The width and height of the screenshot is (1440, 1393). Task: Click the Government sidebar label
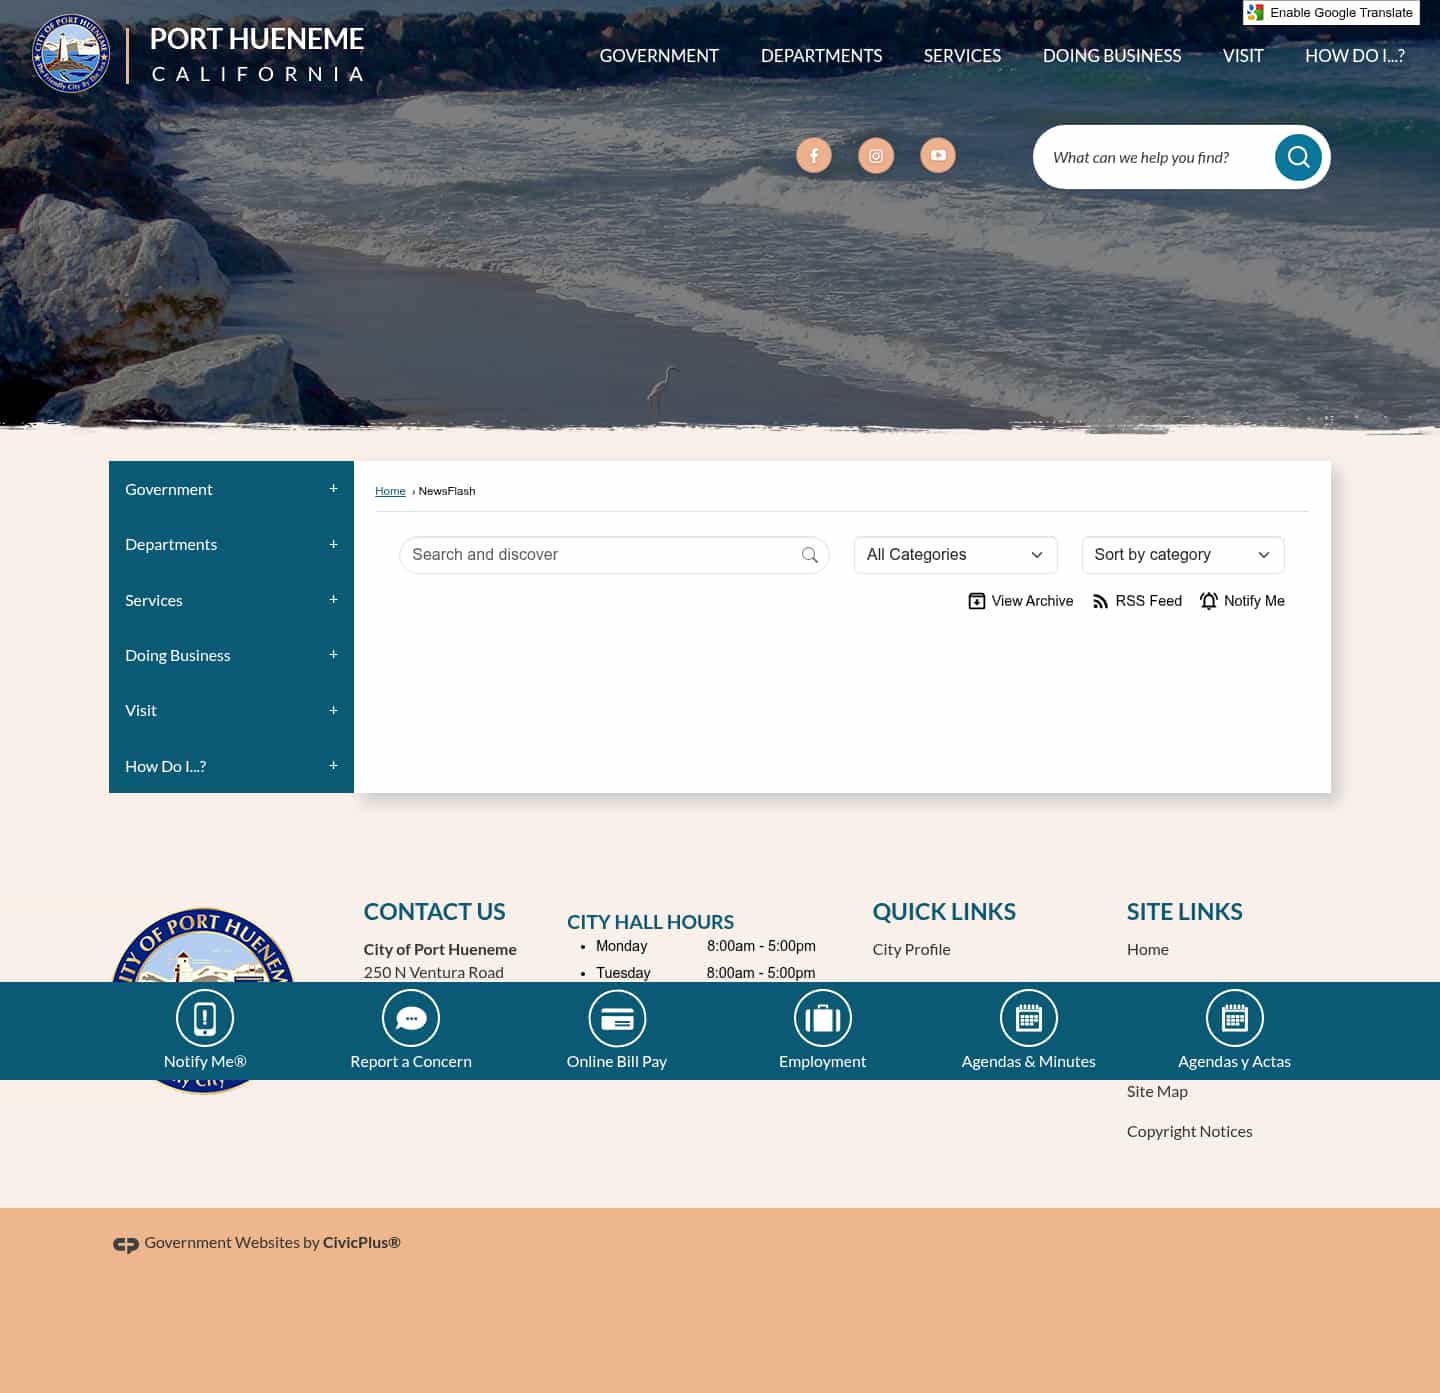(169, 489)
